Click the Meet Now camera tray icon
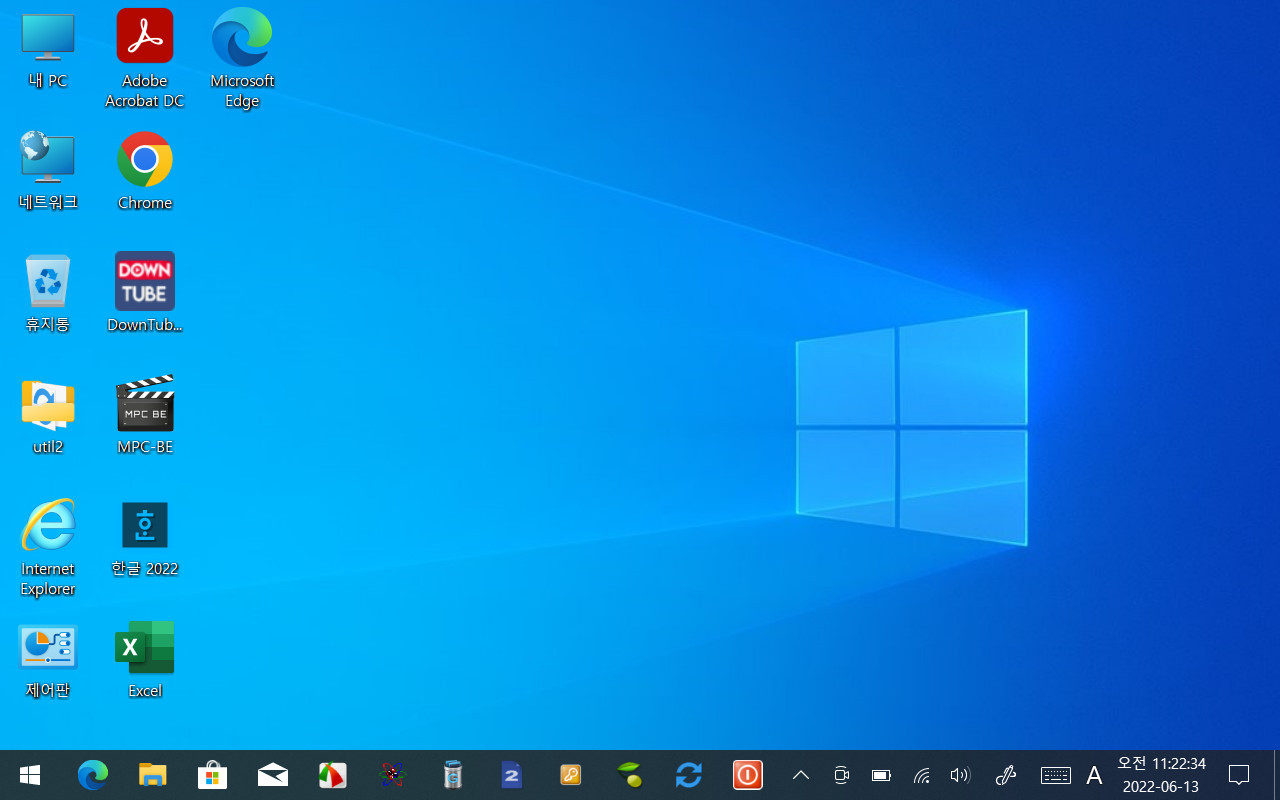1280x800 pixels. pos(841,775)
